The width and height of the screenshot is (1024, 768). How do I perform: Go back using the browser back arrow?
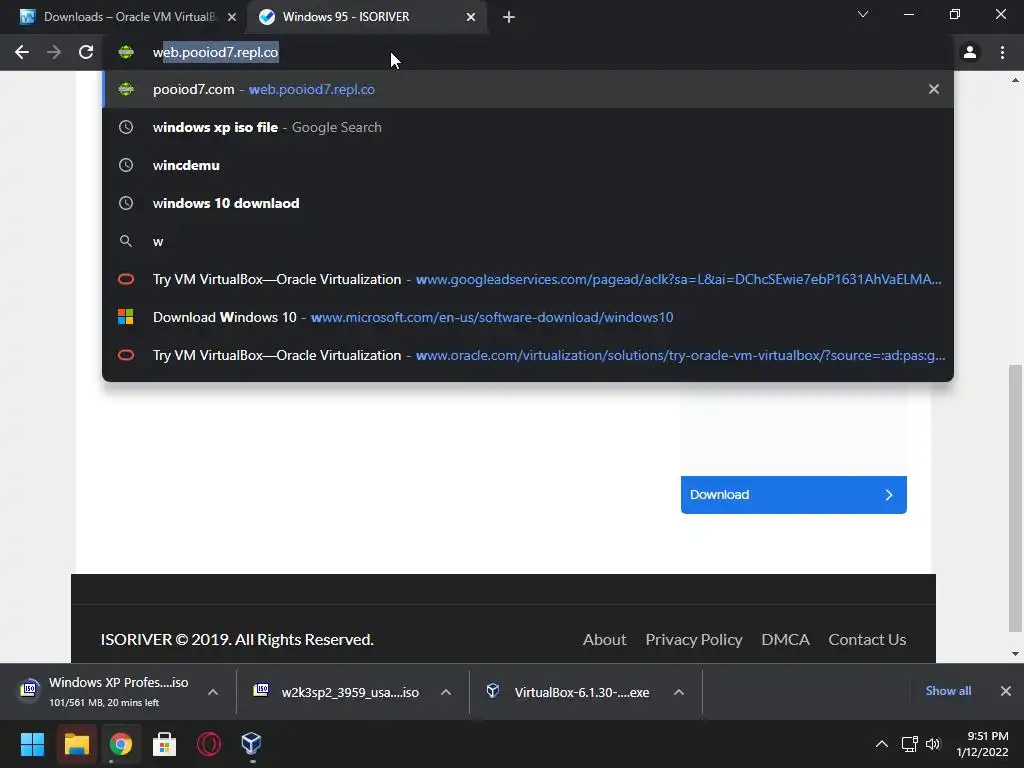pos(22,52)
